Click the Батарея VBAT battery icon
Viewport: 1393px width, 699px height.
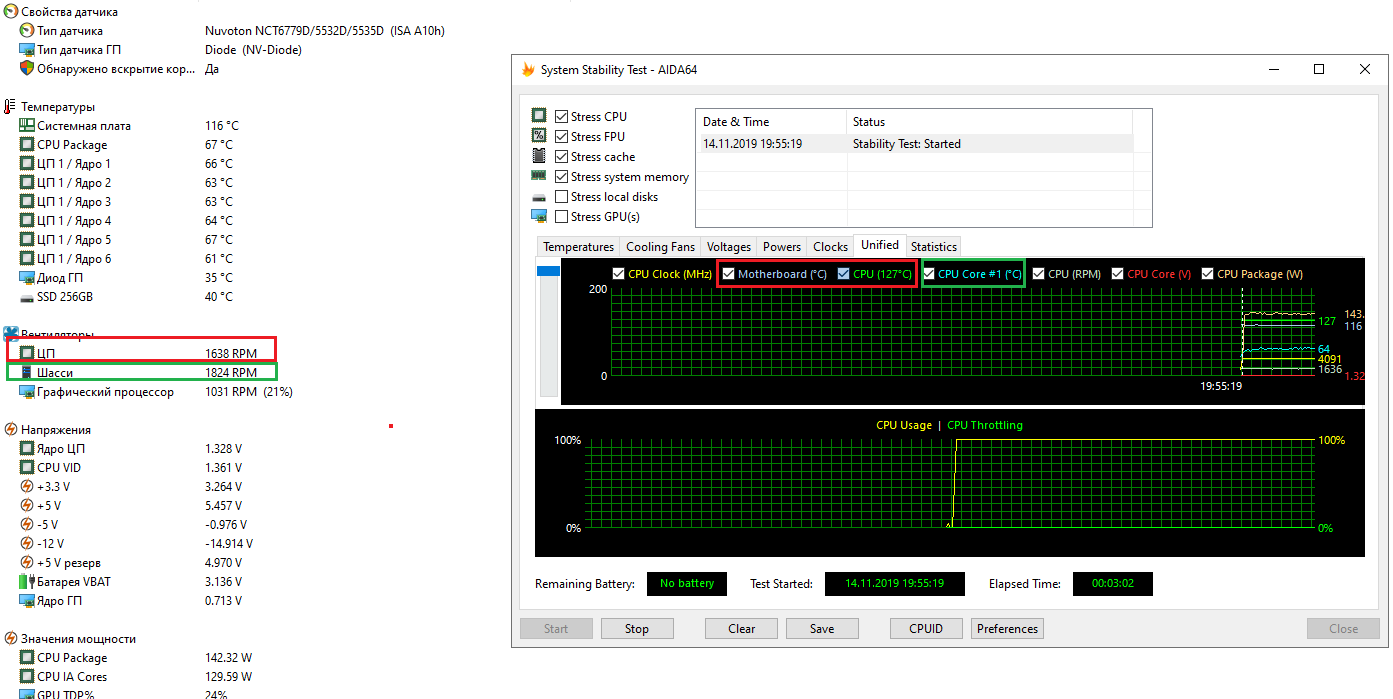[27, 582]
